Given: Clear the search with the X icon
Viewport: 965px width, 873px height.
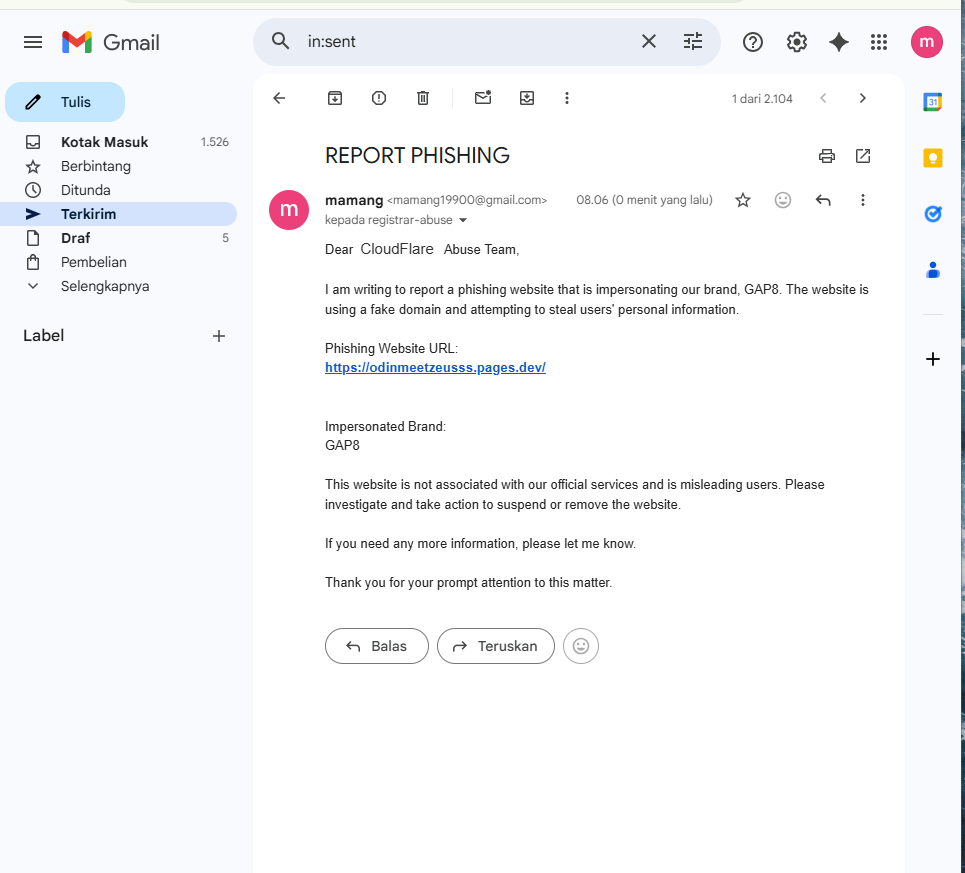Looking at the screenshot, I should point(649,41).
